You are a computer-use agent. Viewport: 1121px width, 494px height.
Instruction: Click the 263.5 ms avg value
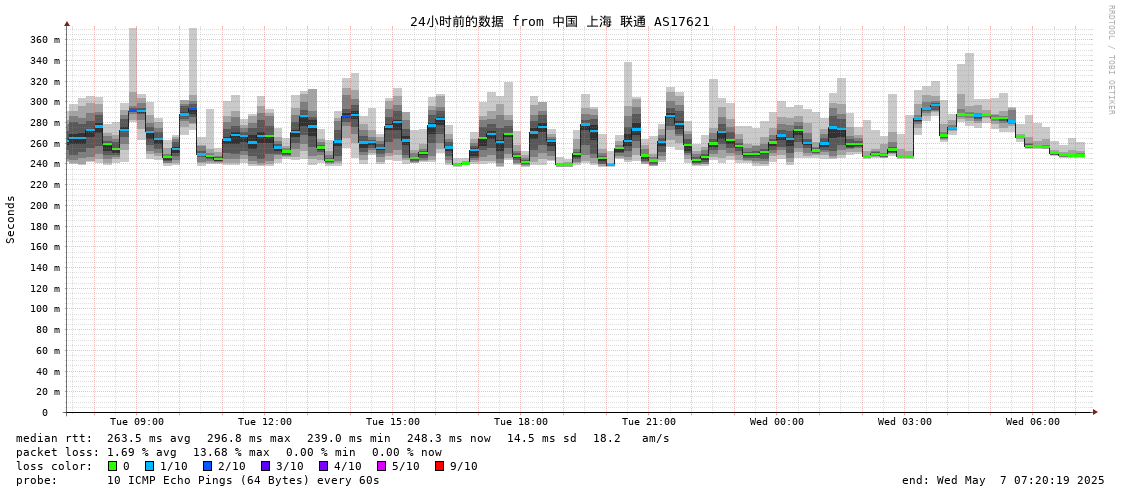coord(149,438)
